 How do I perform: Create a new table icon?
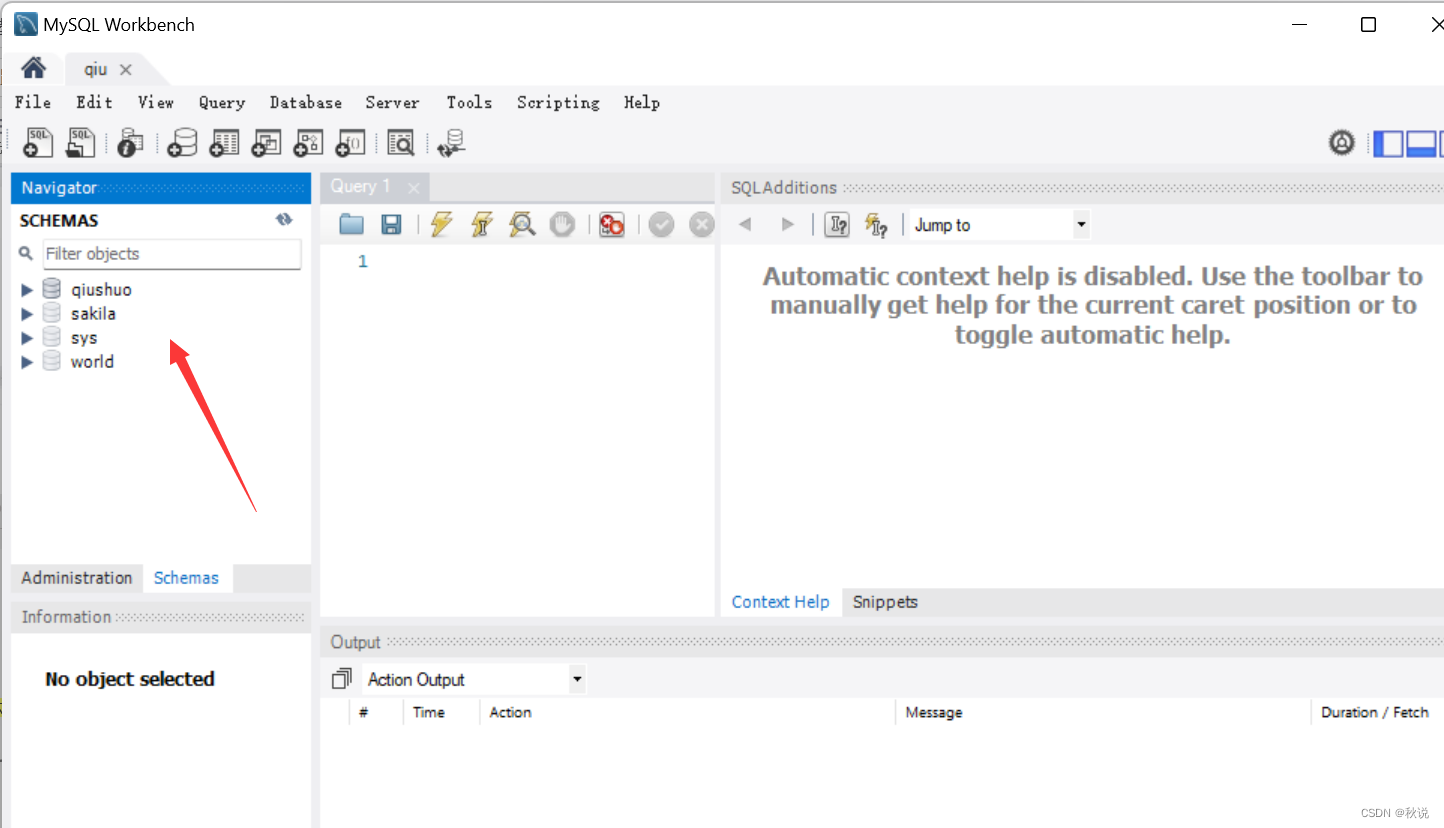[x=224, y=142]
